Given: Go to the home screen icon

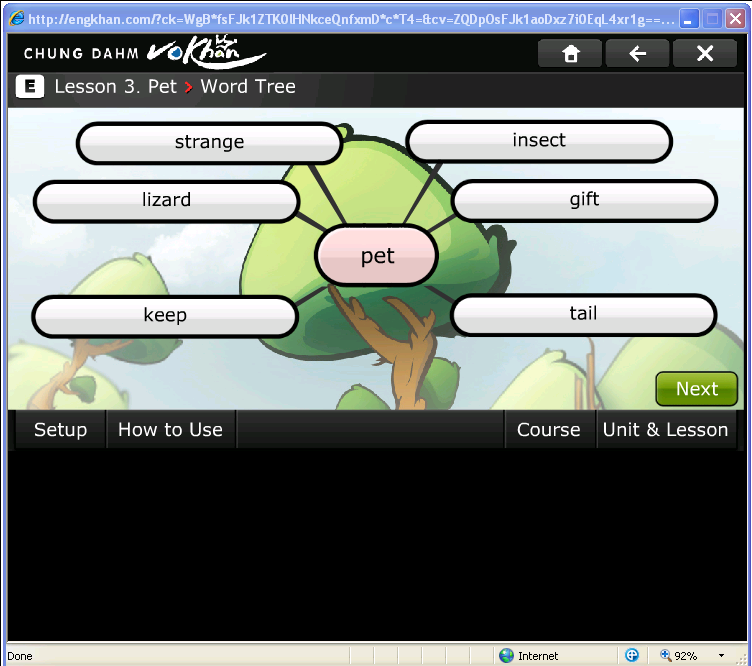Looking at the screenshot, I should click(570, 53).
